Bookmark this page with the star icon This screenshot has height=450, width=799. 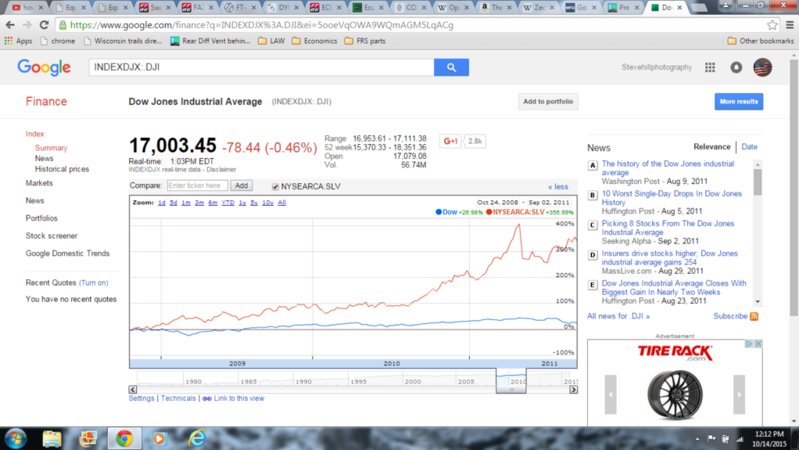(x=773, y=25)
